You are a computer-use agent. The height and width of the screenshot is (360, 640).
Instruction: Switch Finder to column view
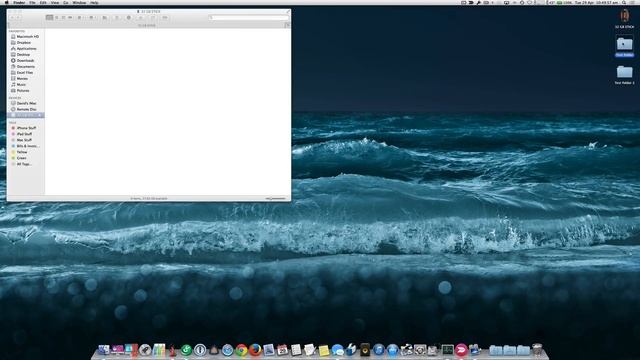click(64, 18)
